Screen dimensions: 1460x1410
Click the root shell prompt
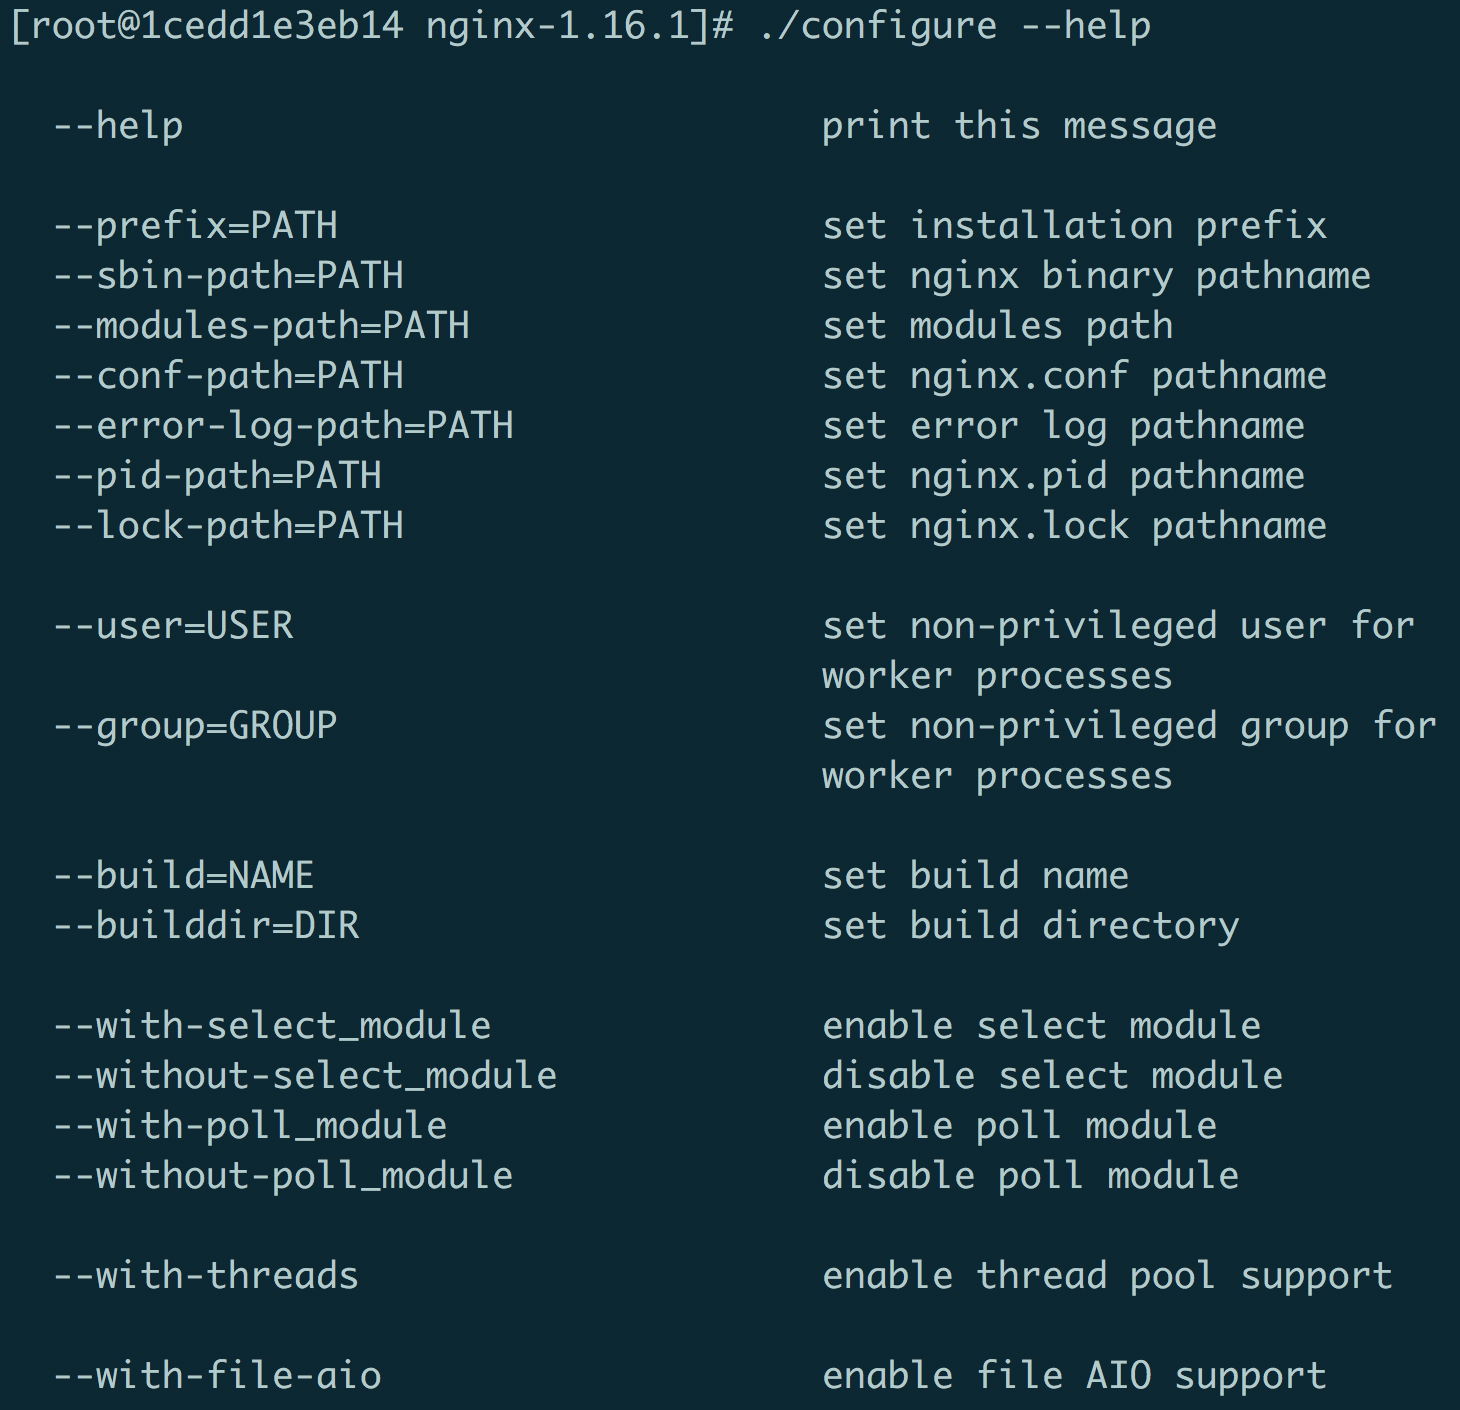[372, 26]
